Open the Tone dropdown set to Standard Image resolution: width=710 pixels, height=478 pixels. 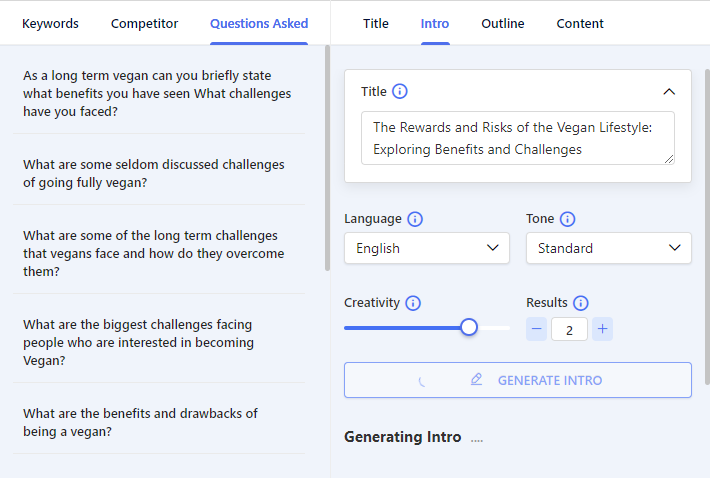coord(608,248)
